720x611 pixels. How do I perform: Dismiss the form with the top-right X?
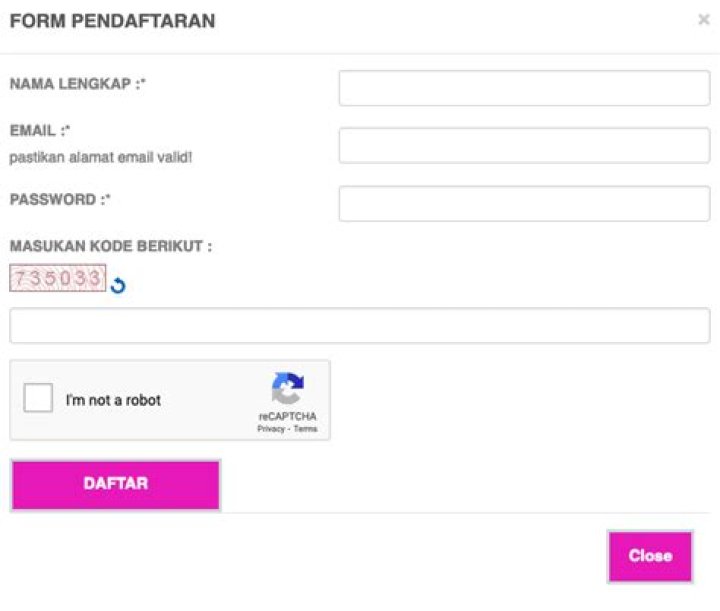click(x=703, y=20)
